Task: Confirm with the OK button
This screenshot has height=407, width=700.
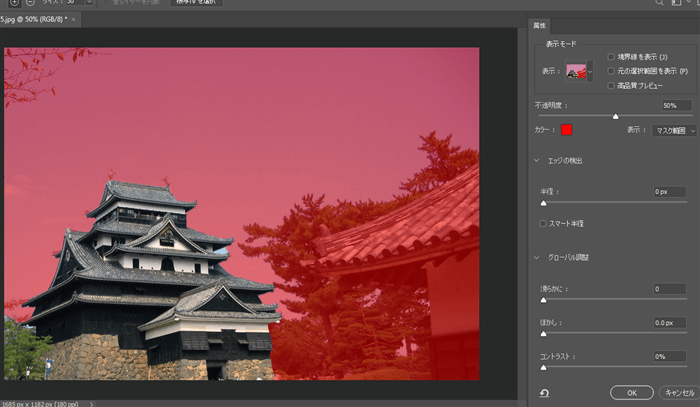Action: (632, 393)
